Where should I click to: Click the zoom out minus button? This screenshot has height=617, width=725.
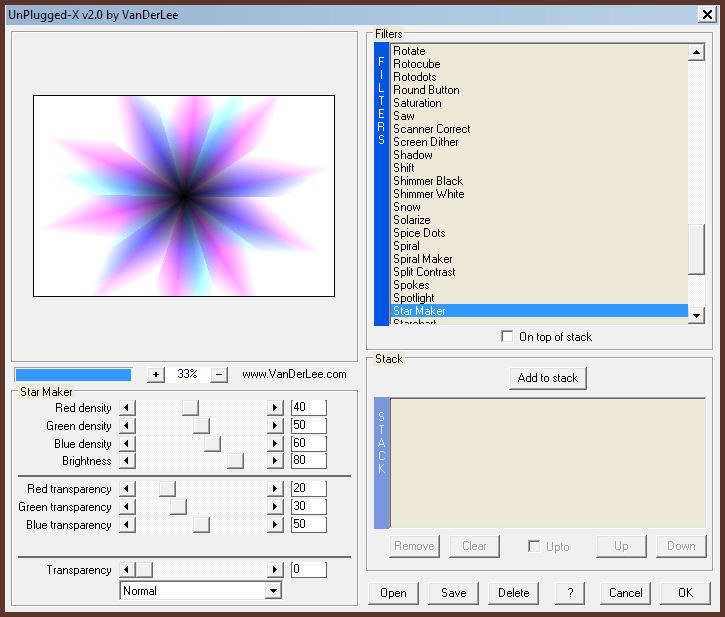click(219, 374)
